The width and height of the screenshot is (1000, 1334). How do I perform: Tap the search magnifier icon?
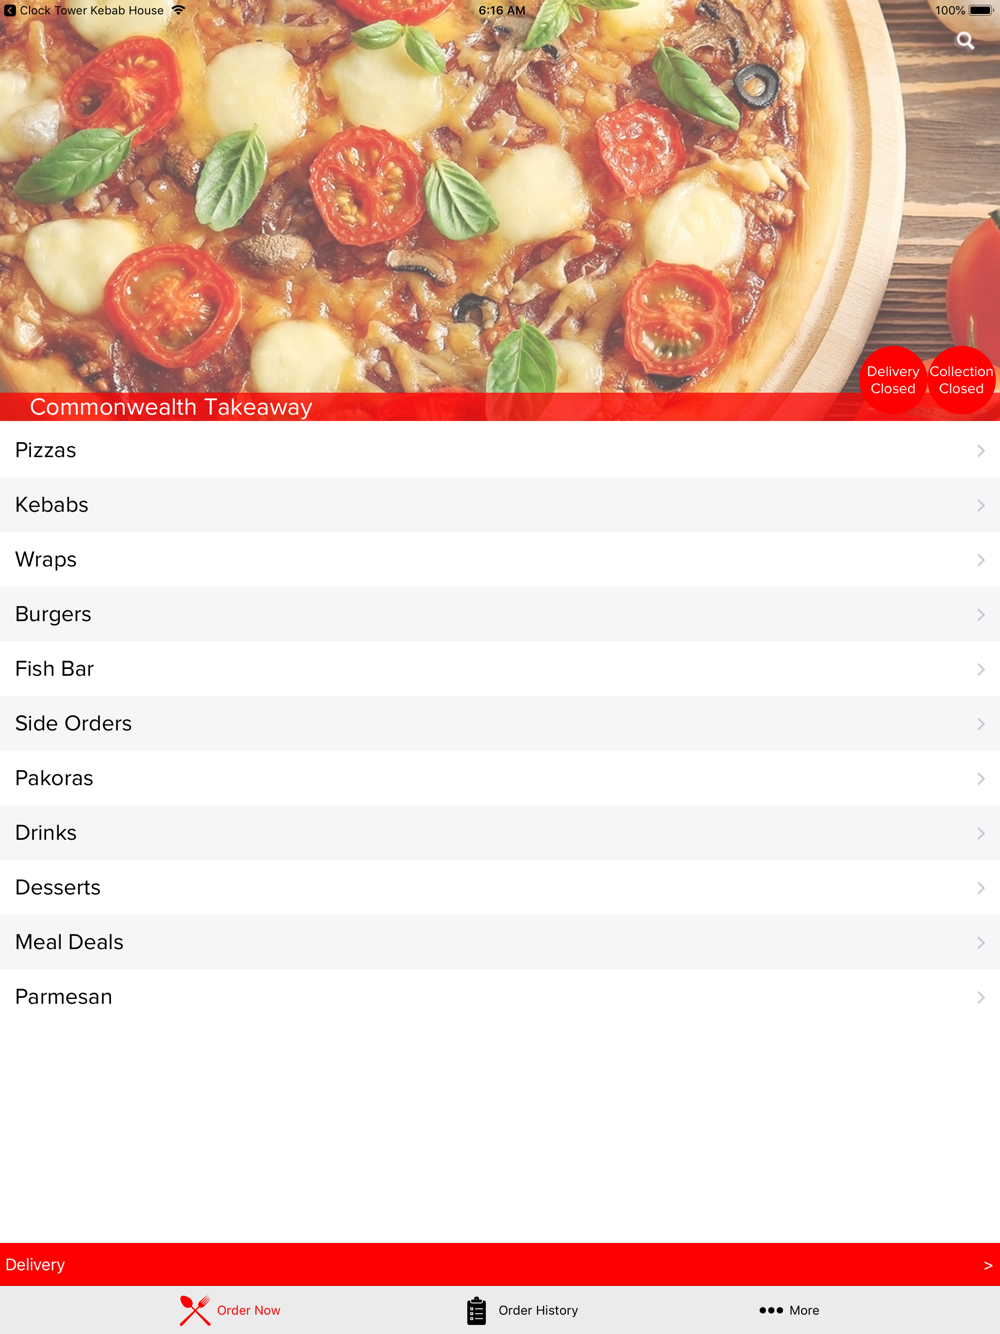965,41
